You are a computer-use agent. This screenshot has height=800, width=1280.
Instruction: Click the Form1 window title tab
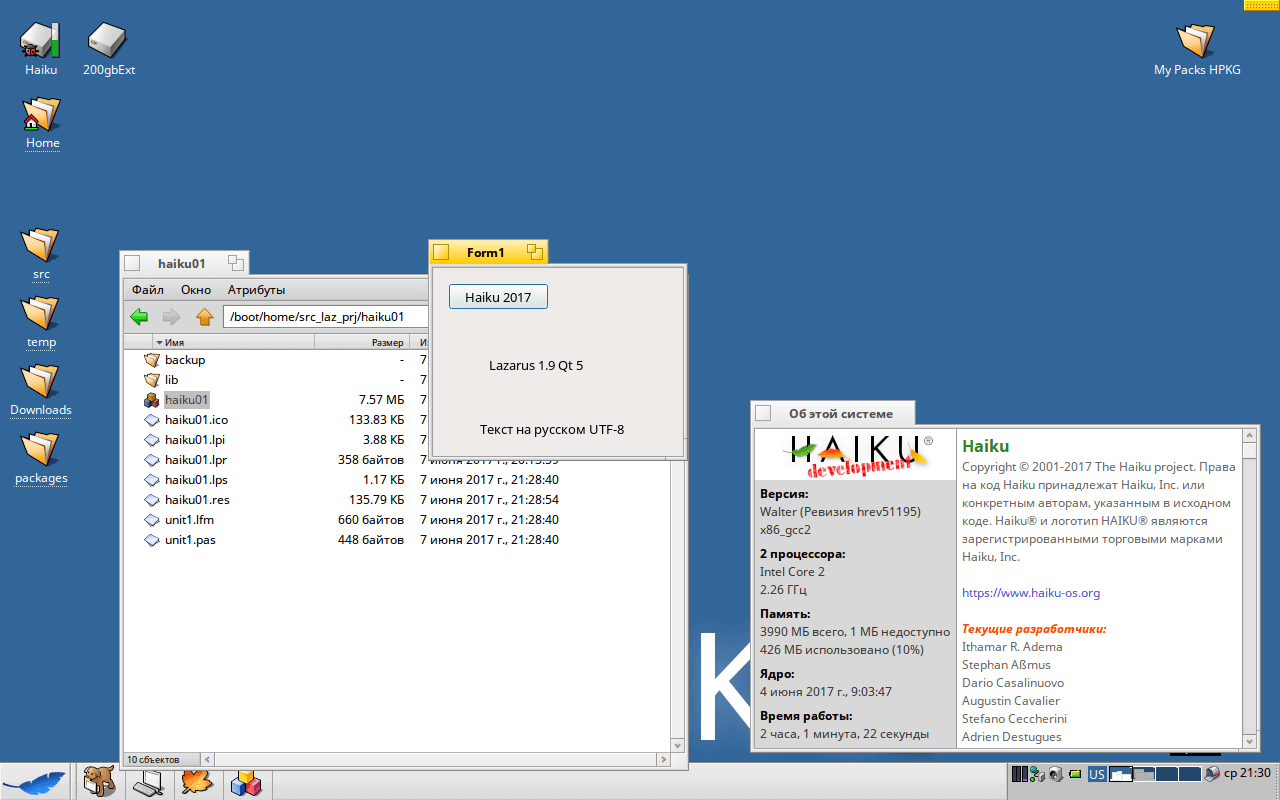486,253
